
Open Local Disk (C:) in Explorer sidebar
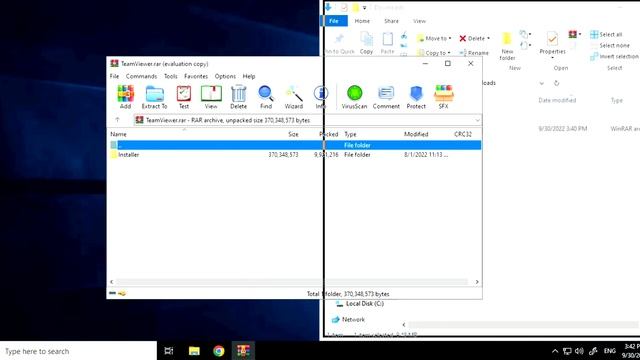pyautogui.click(x=360, y=304)
